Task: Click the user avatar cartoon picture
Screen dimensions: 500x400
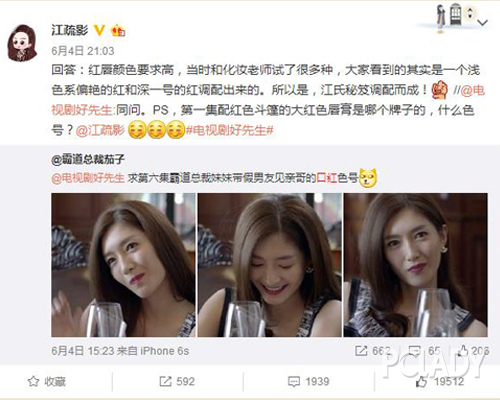Action: pyautogui.click(x=22, y=43)
